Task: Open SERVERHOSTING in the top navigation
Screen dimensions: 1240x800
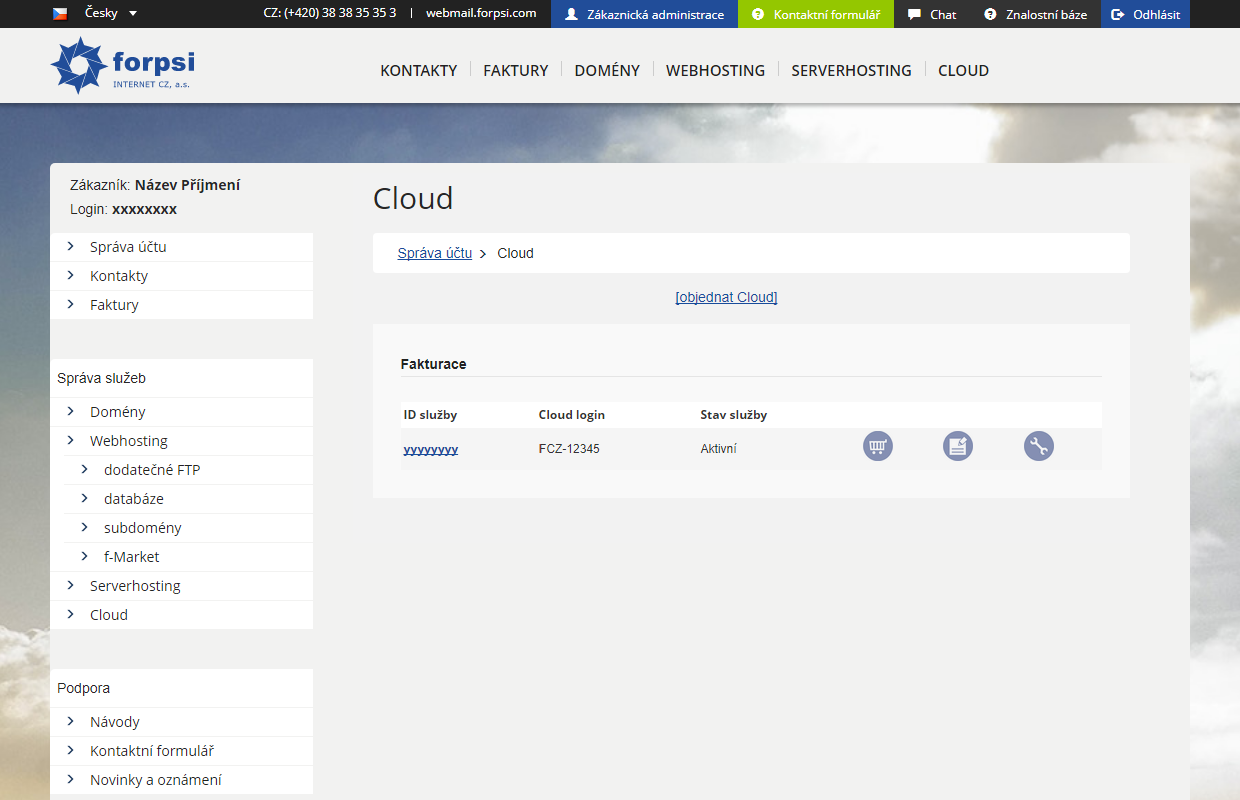Action: coord(851,70)
